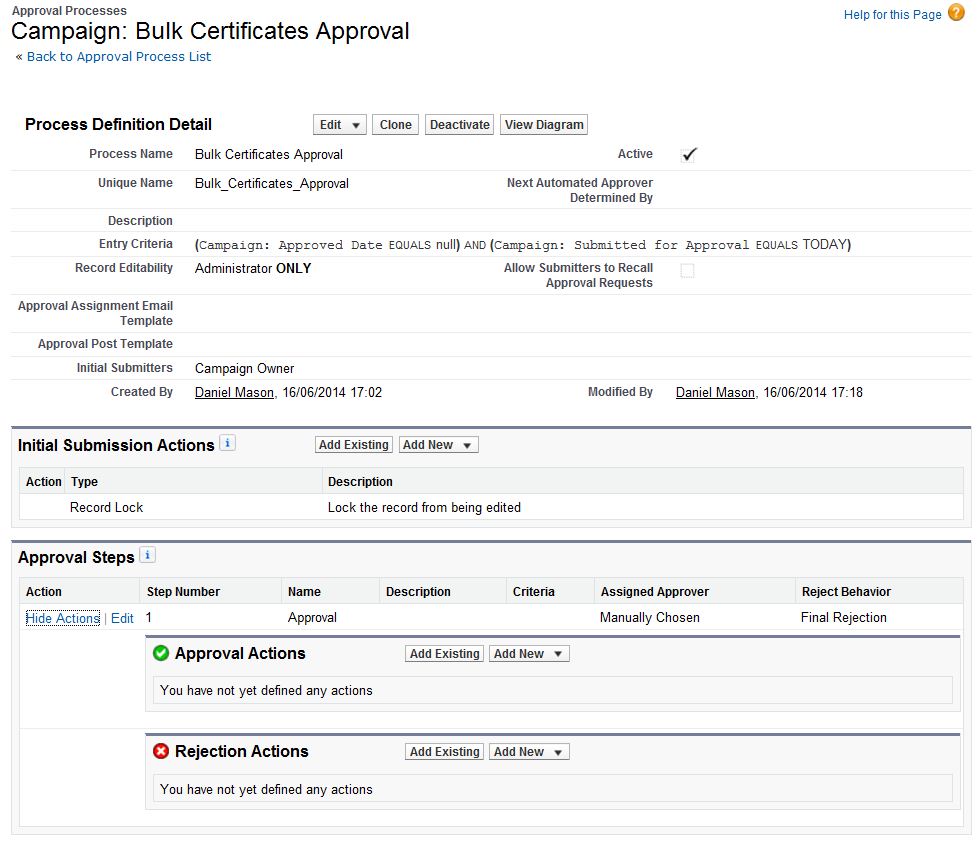Image resolution: width=978 pixels, height=844 pixels.
Task: Open Daniel Mason link in Created By
Action: (234, 393)
